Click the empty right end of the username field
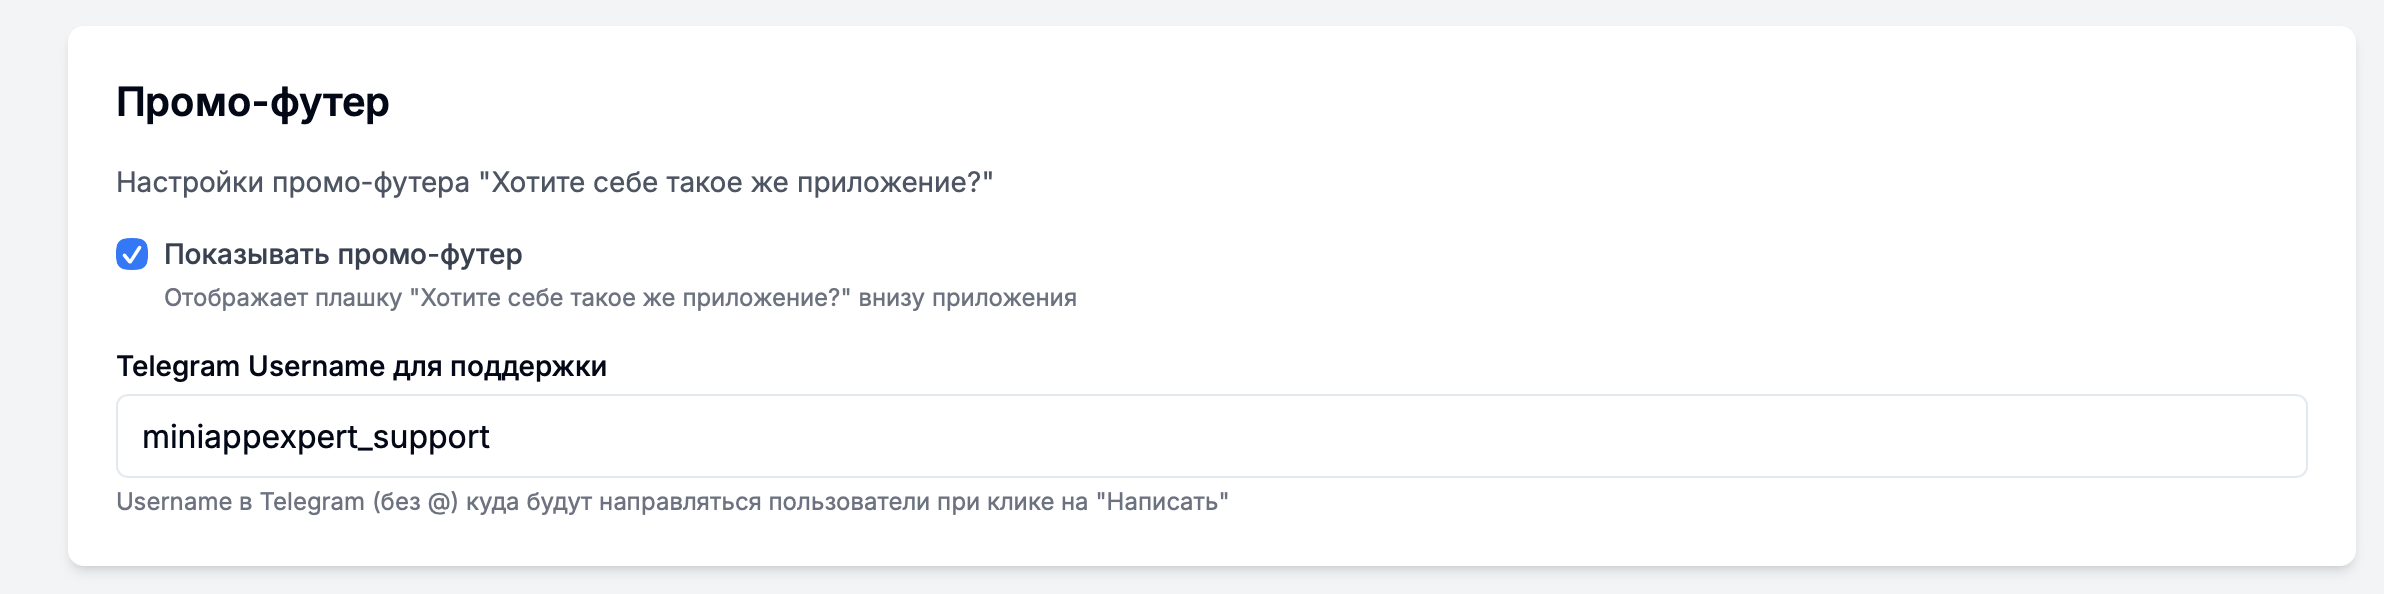This screenshot has height=594, width=2384. 2200,436
